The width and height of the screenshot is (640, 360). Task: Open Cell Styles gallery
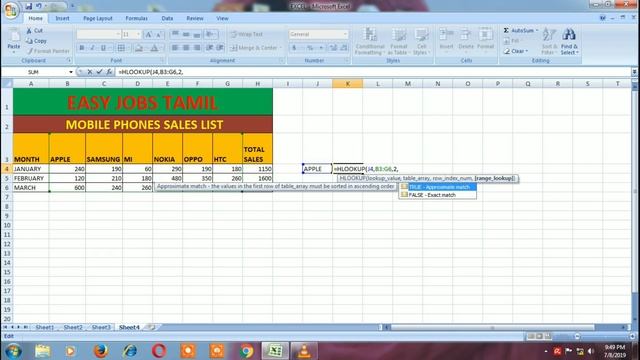[421, 41]
